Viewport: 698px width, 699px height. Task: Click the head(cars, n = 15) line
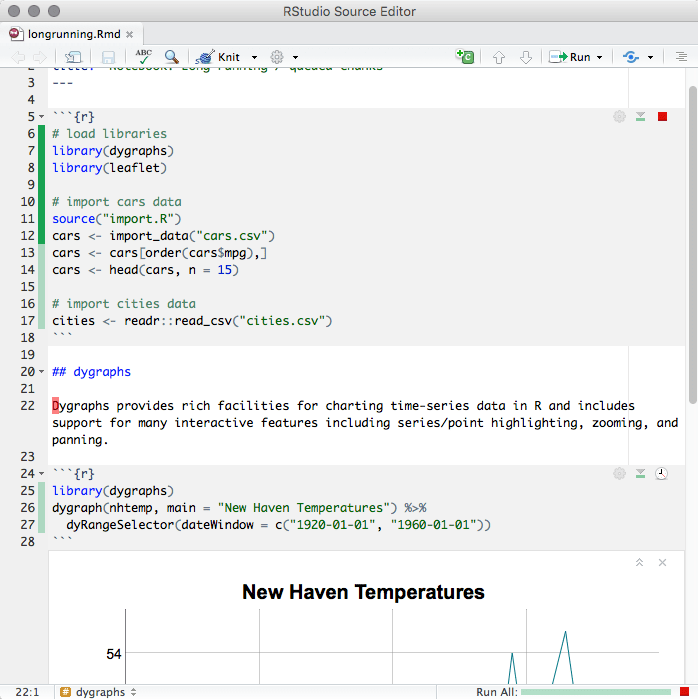[x=145, y=270]
